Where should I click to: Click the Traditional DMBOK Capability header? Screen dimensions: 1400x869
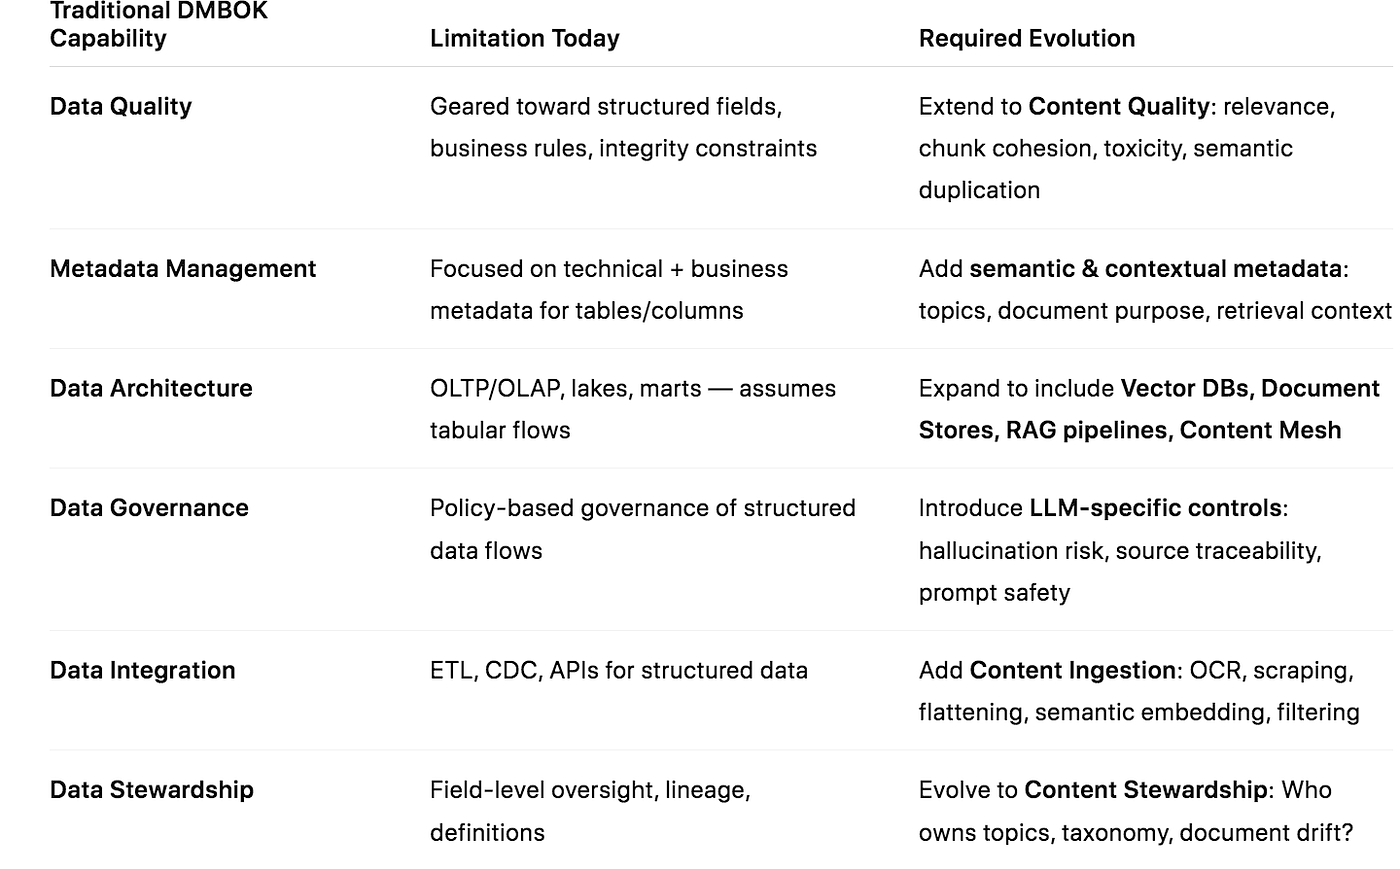pyautogui.click(x=159, y=25)
